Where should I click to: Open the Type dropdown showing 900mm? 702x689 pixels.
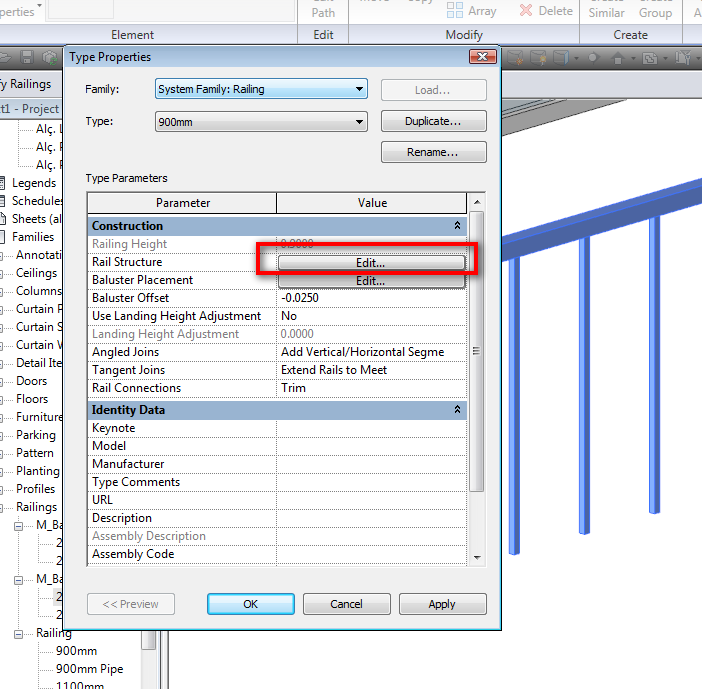pyautogui.click(x=359, y=122)
